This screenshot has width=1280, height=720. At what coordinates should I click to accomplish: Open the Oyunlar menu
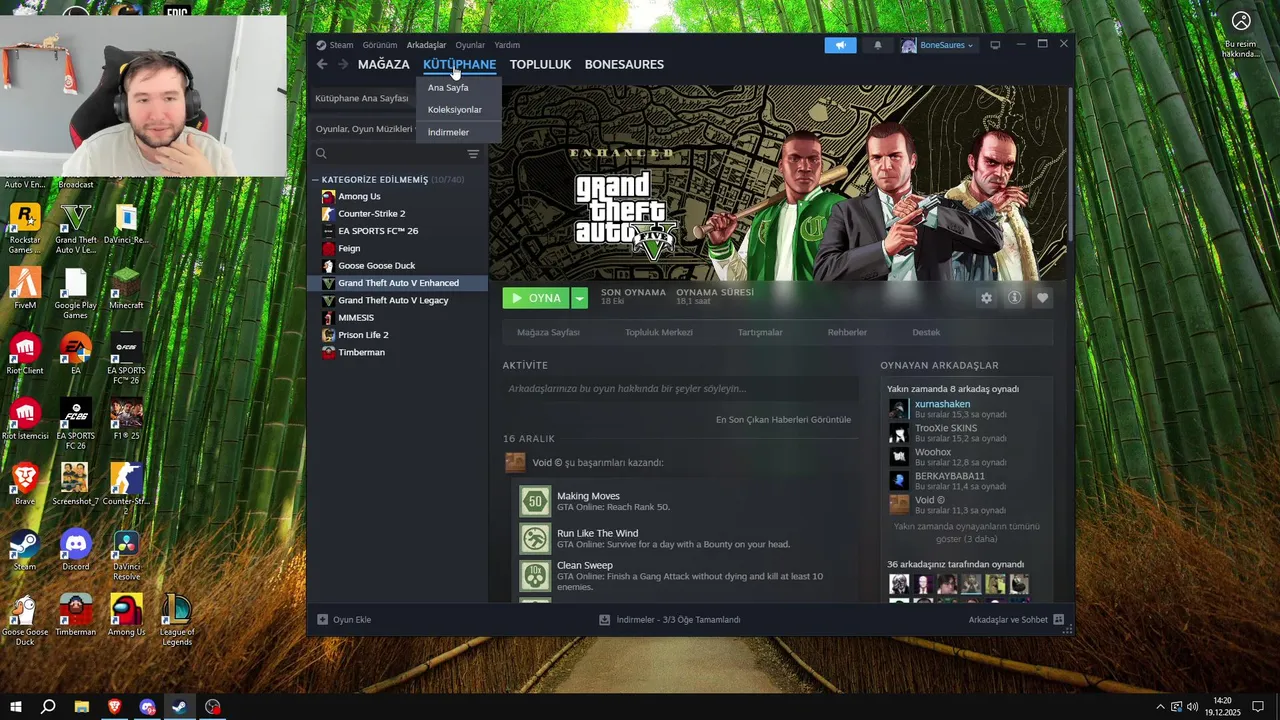tap(470, 45)
